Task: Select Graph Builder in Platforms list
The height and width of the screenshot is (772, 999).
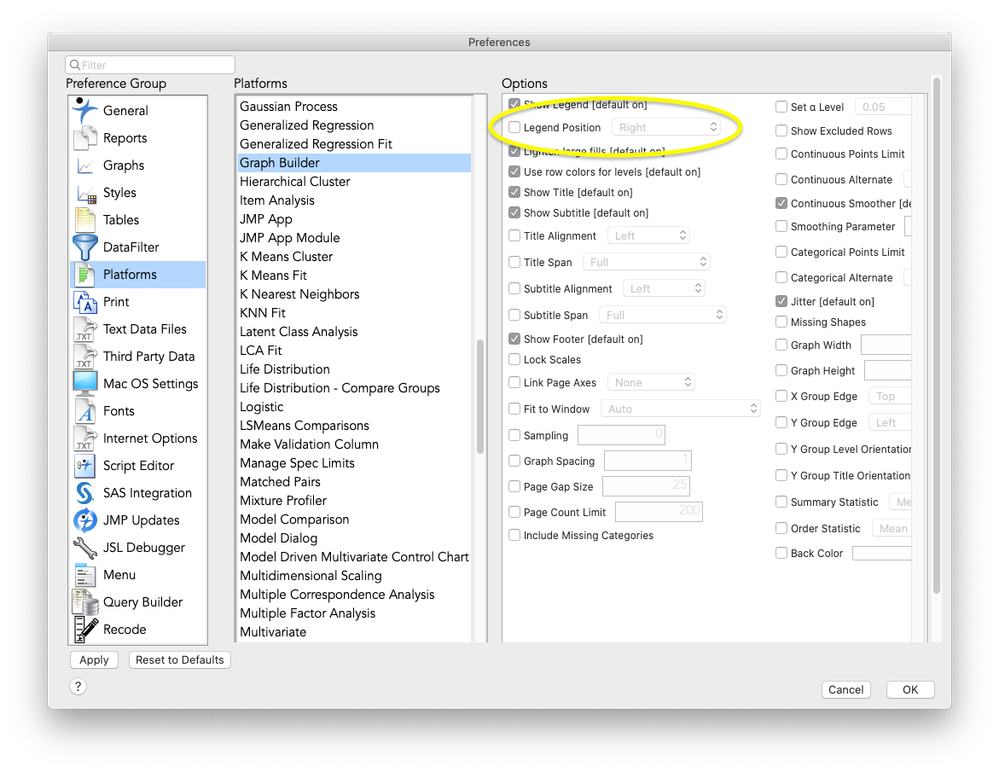Action: tap(354, 163)
